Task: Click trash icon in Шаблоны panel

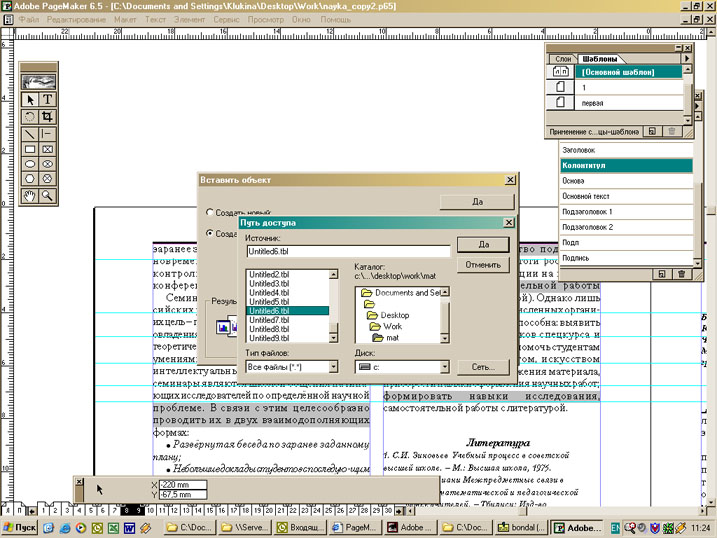Action: pos(672,131)
